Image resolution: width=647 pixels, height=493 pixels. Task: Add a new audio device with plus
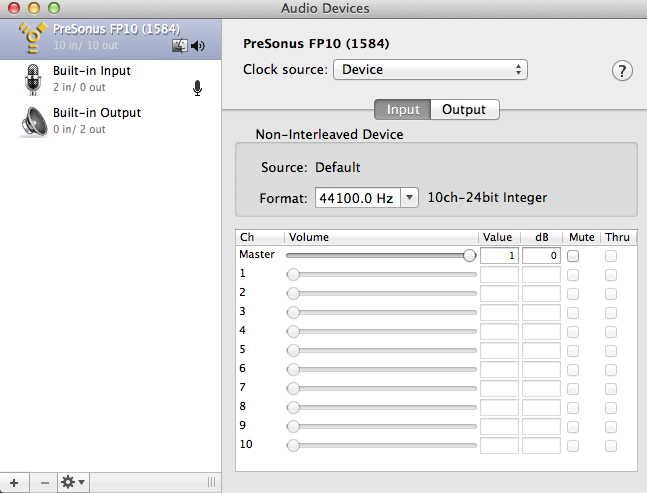(14, 482)
